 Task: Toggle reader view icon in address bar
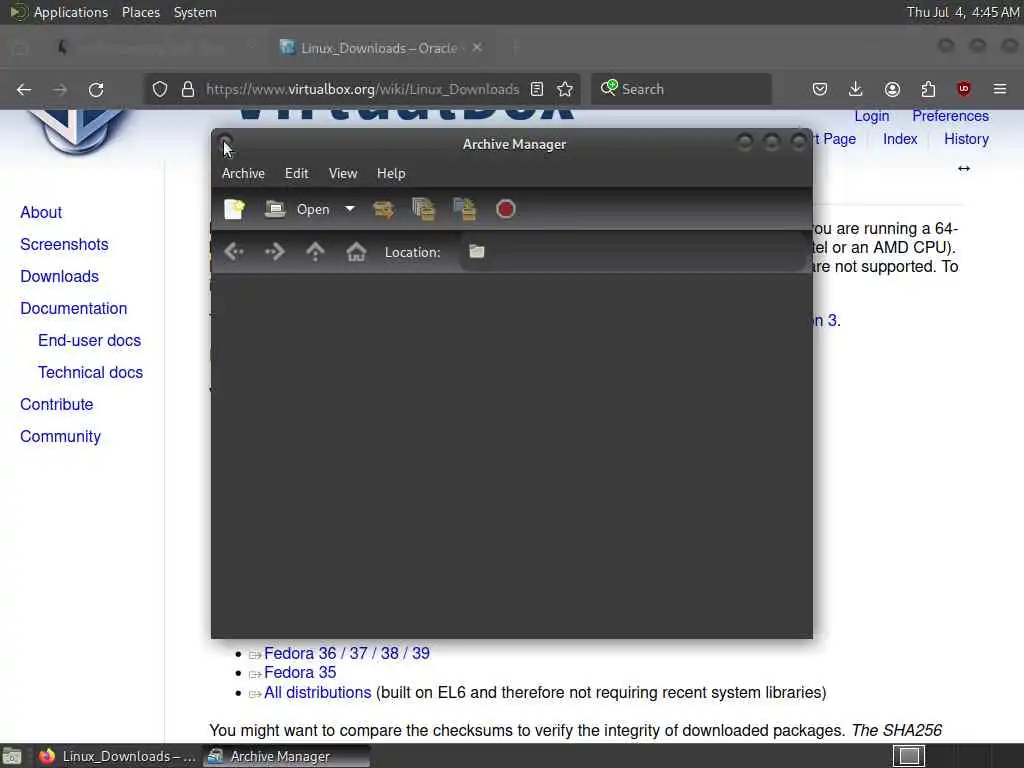(x=537, y=89)
